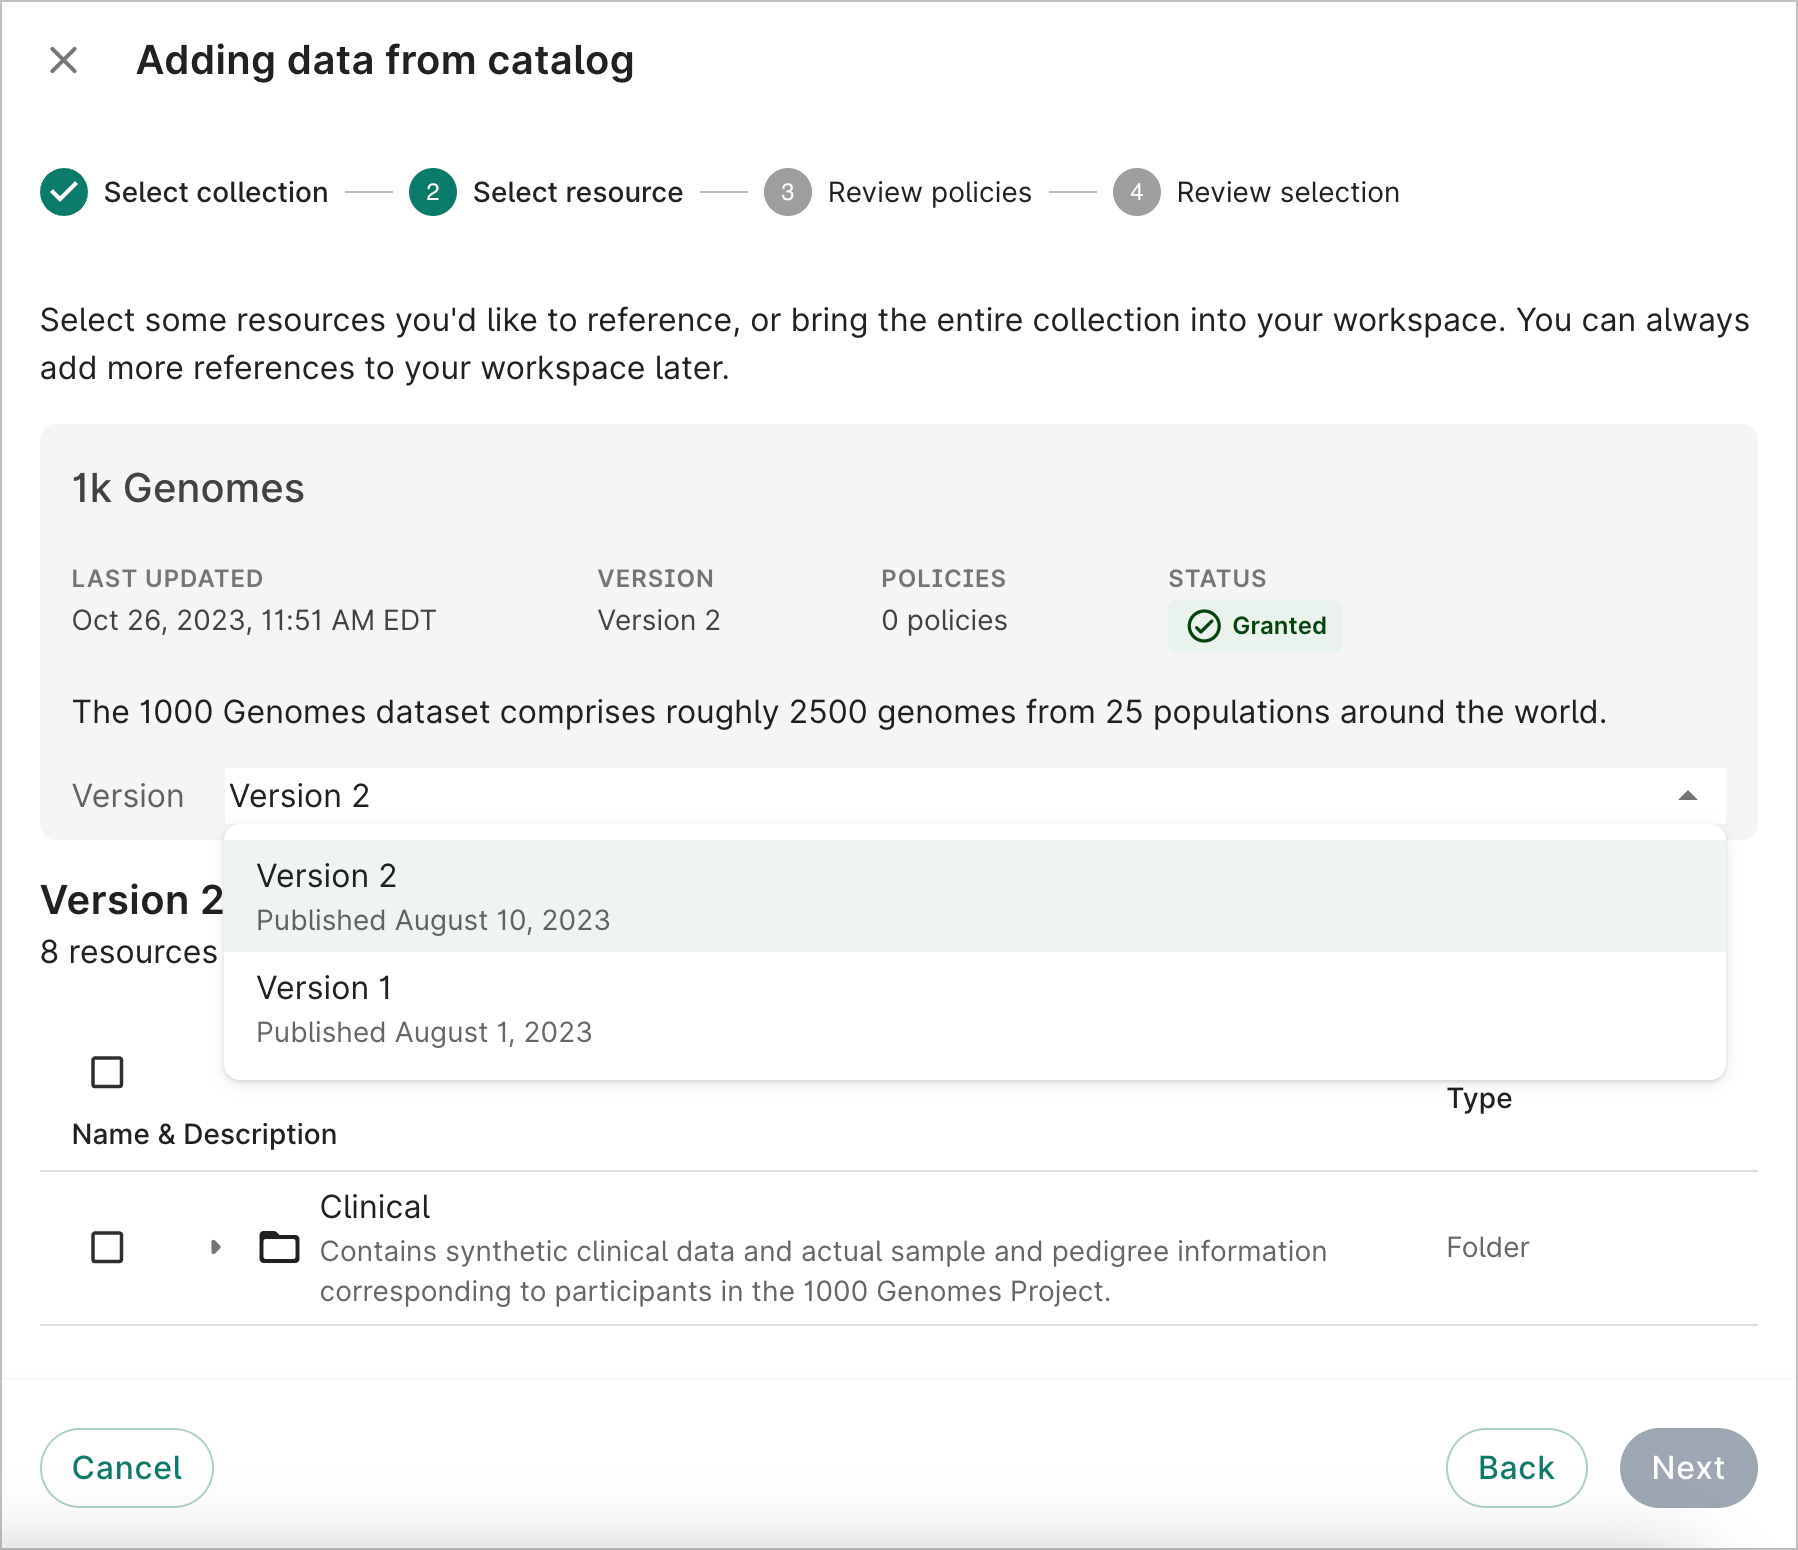Click the Next button
Viewport: 1798px width, 1550px height.
pyautogui.click(x=1688, y=1468)
